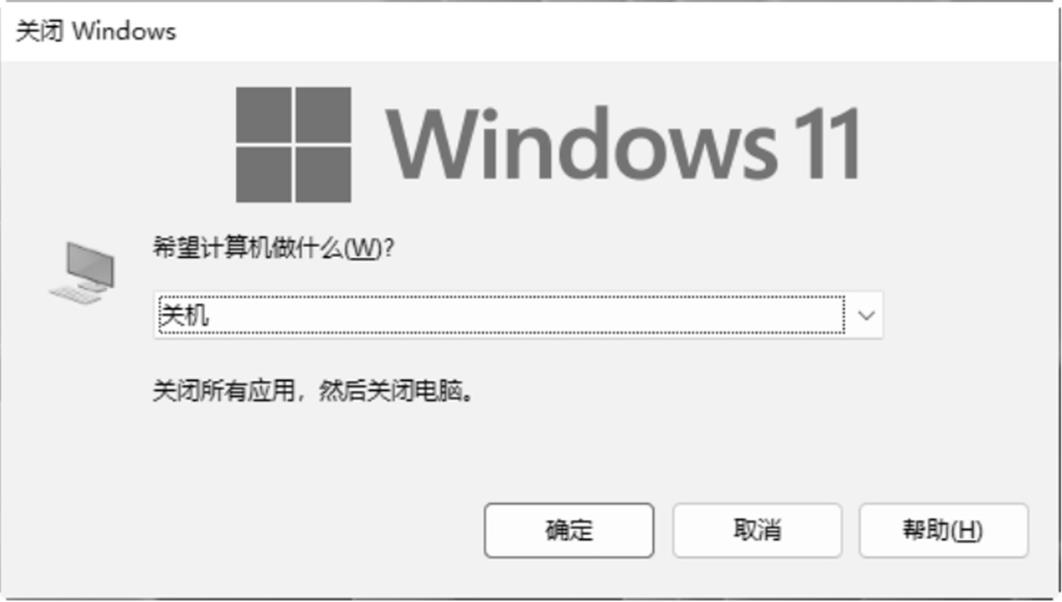Image resolution: width=1062 pixels, height=602 pixels.
Task: Confirm shutdown with the 确定 button
Action: tap(569, 530)
